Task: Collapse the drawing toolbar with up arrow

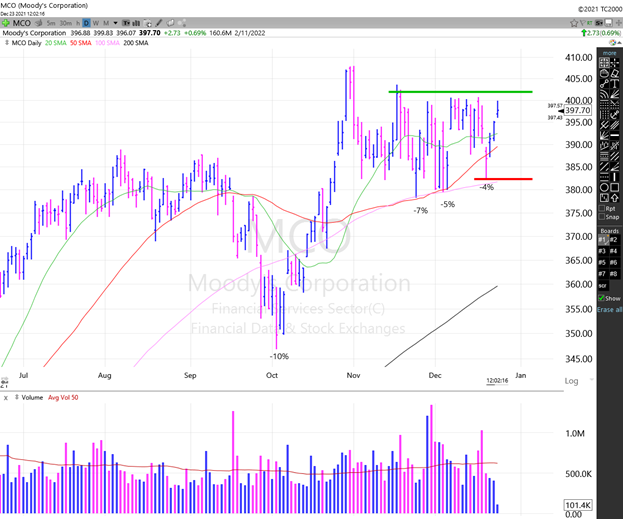Action: click(x=619, y=43)
